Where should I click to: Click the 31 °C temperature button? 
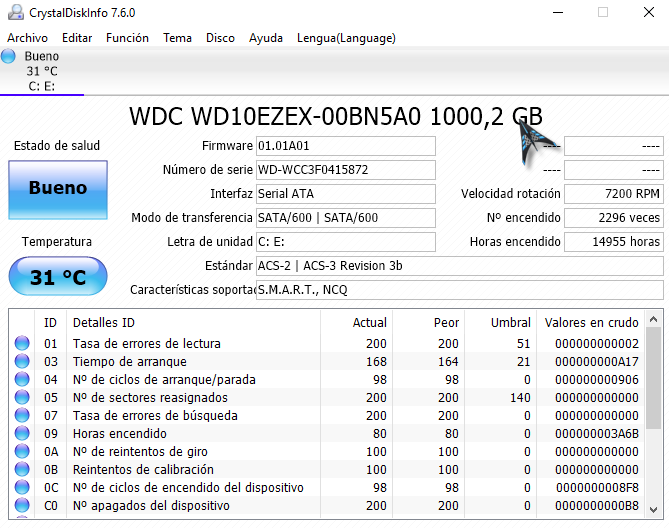coord(58,276)
